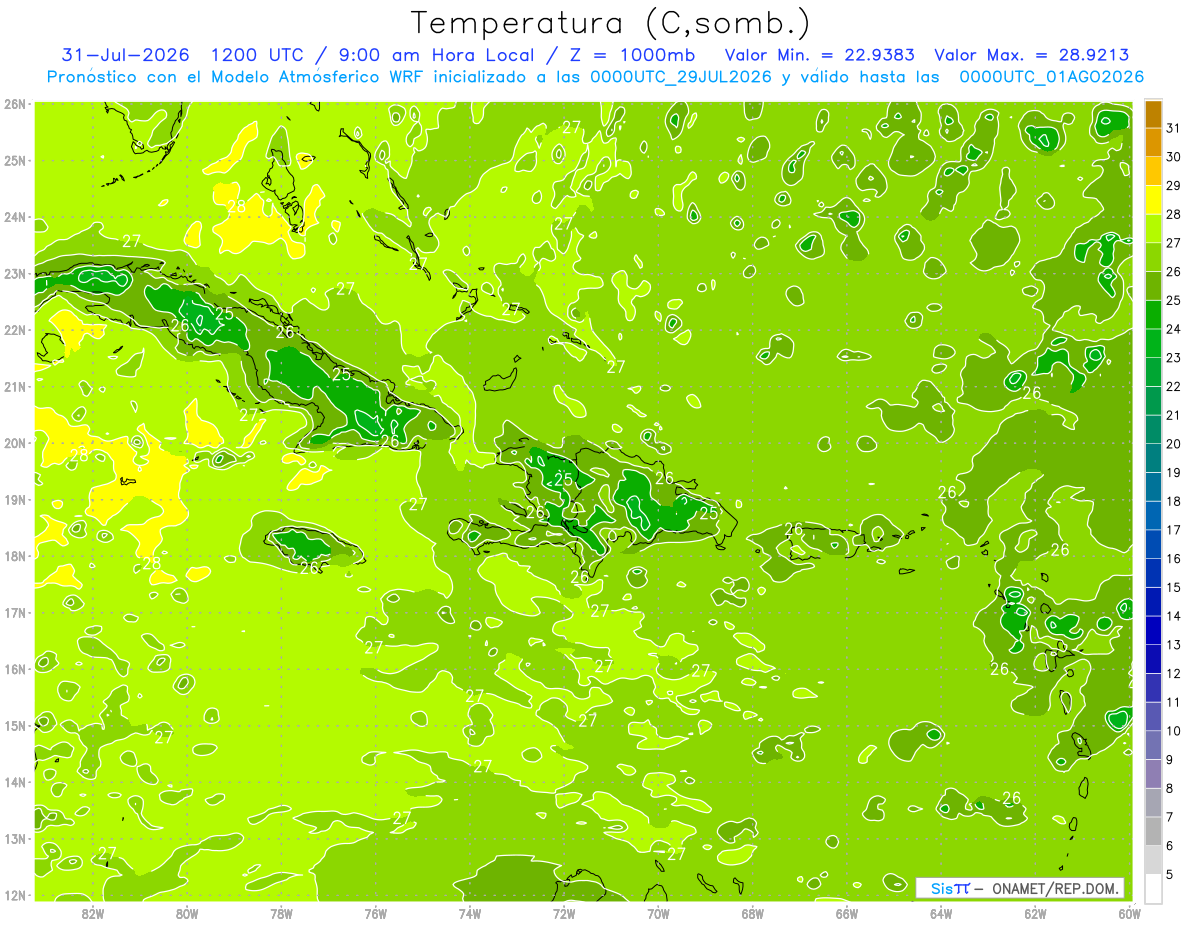The height and width of the screenshot is (927, 1200).
Task: Click the "18" label on the color scale
Action: pos(1174,501)
